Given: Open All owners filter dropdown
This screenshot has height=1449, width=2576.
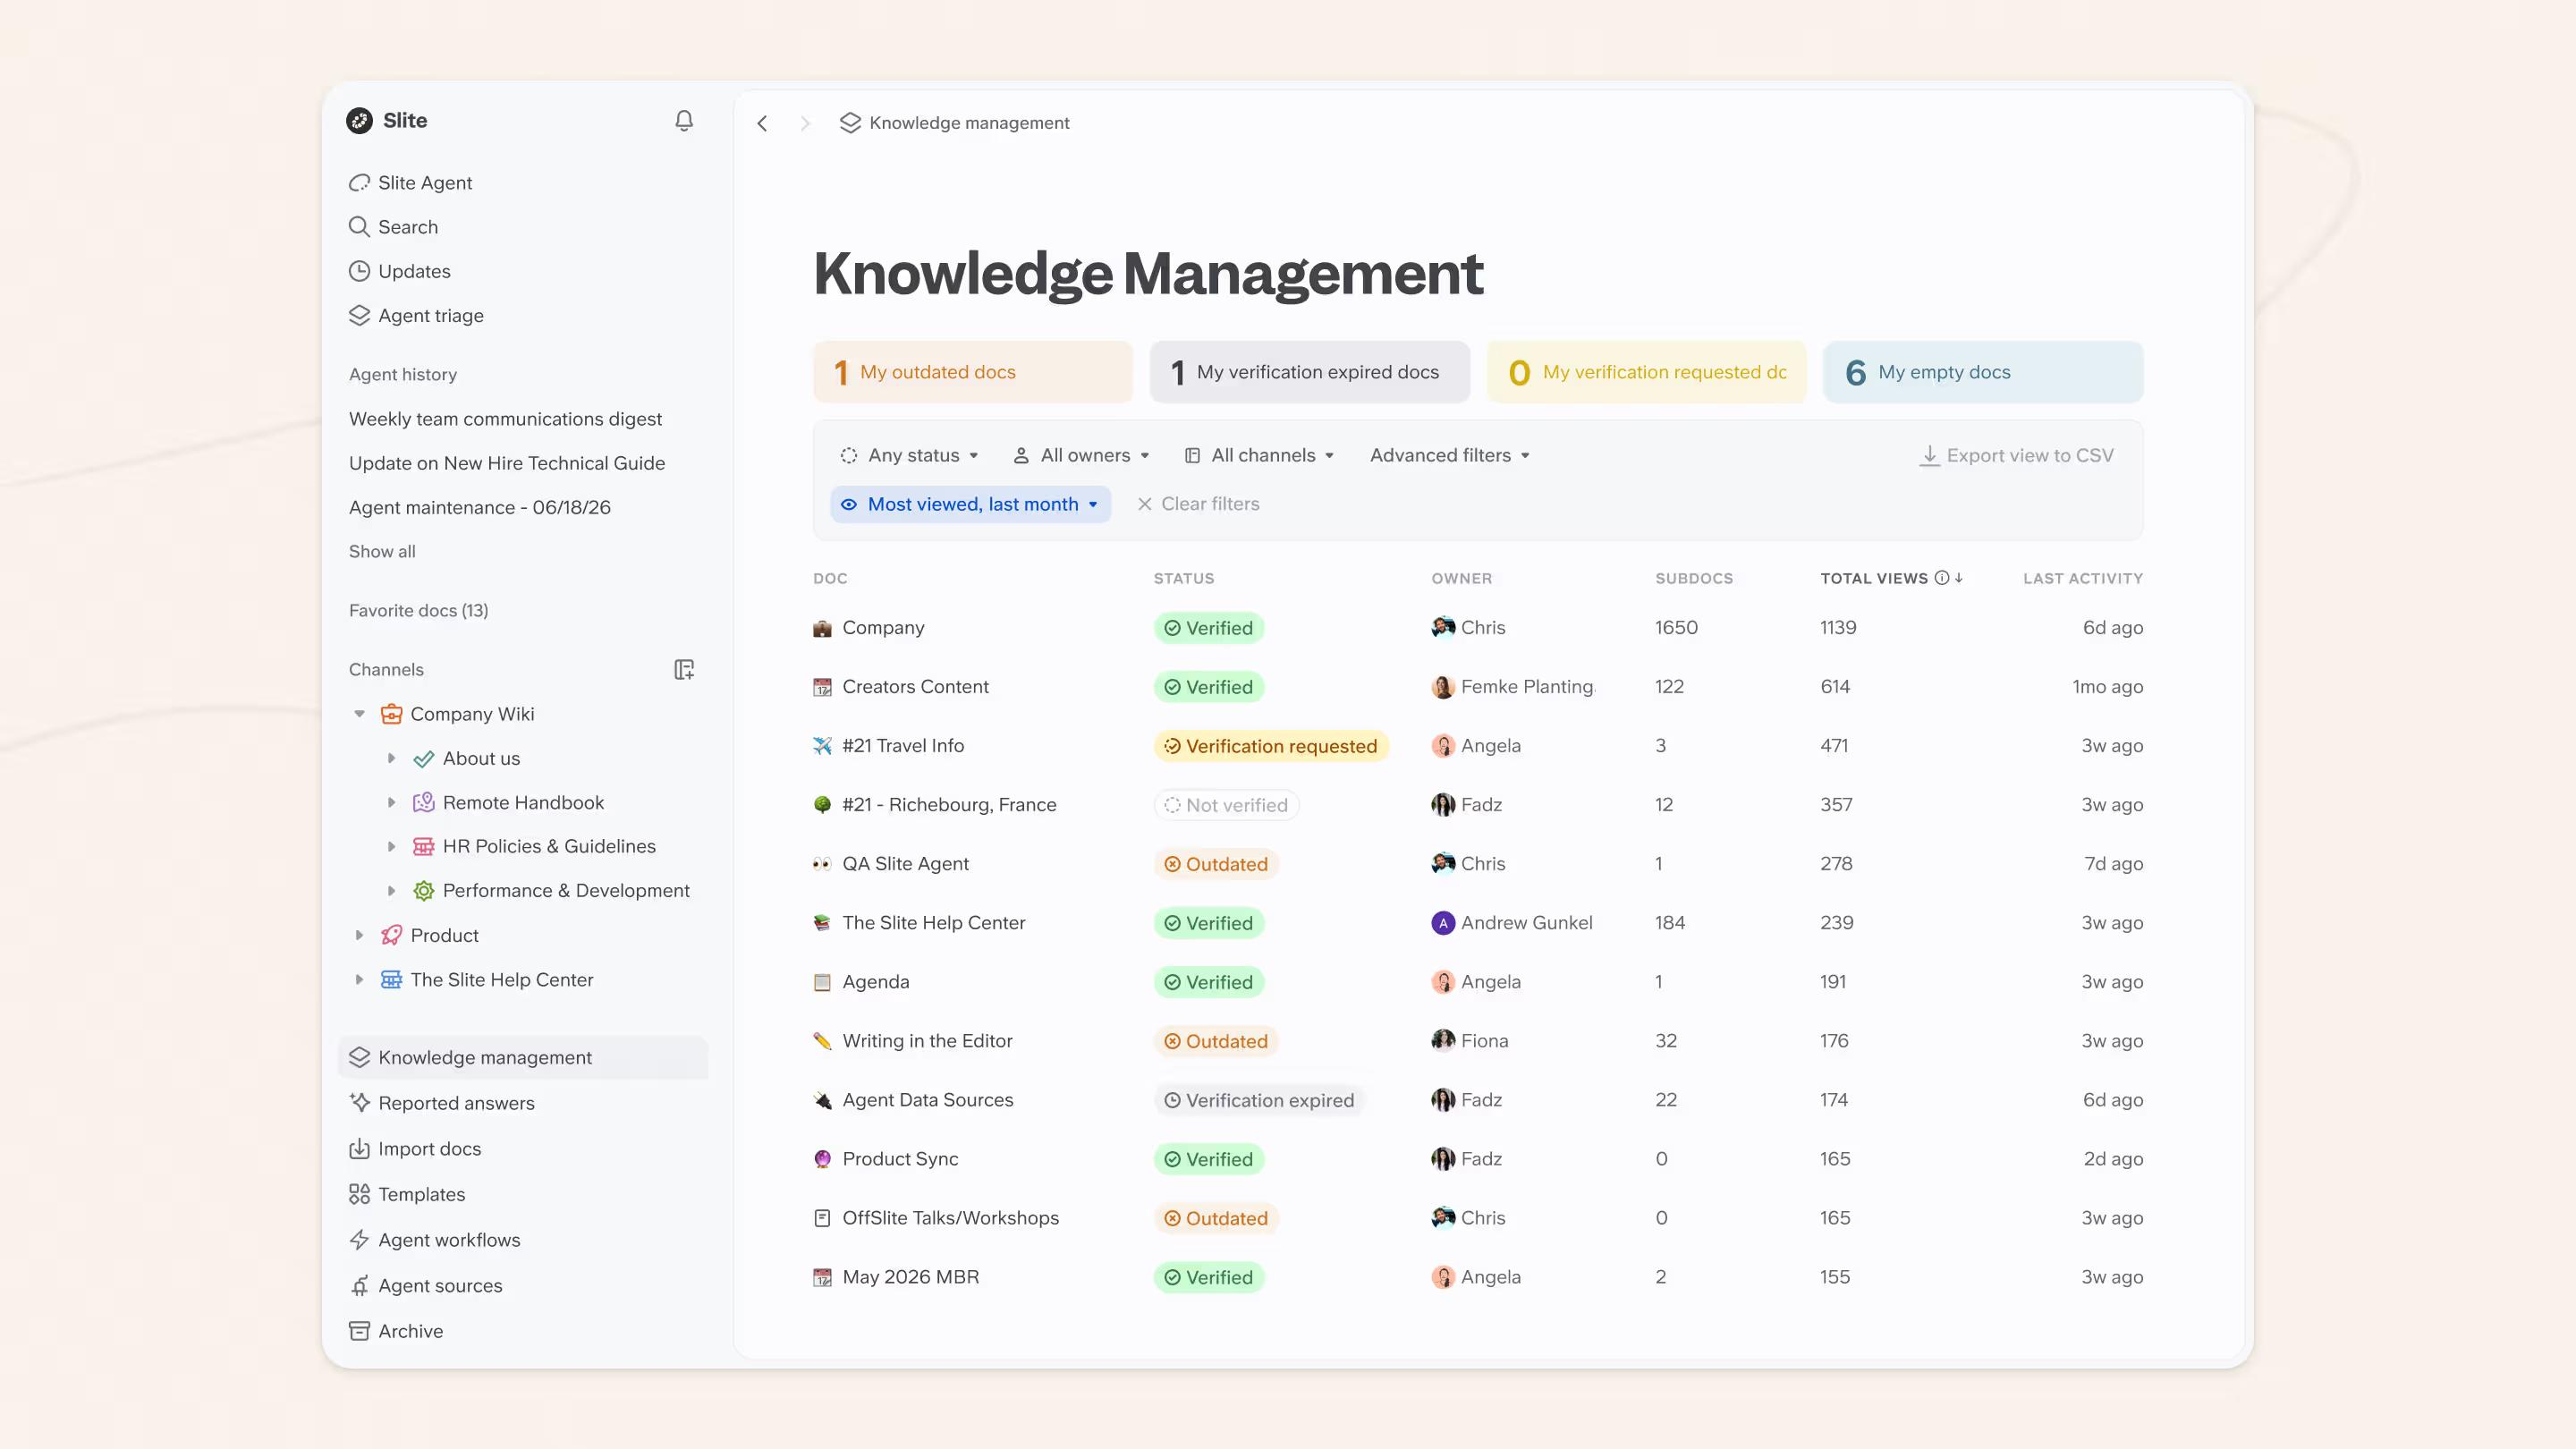Looking at the screenshot, I should click(x=1081, y=455).
